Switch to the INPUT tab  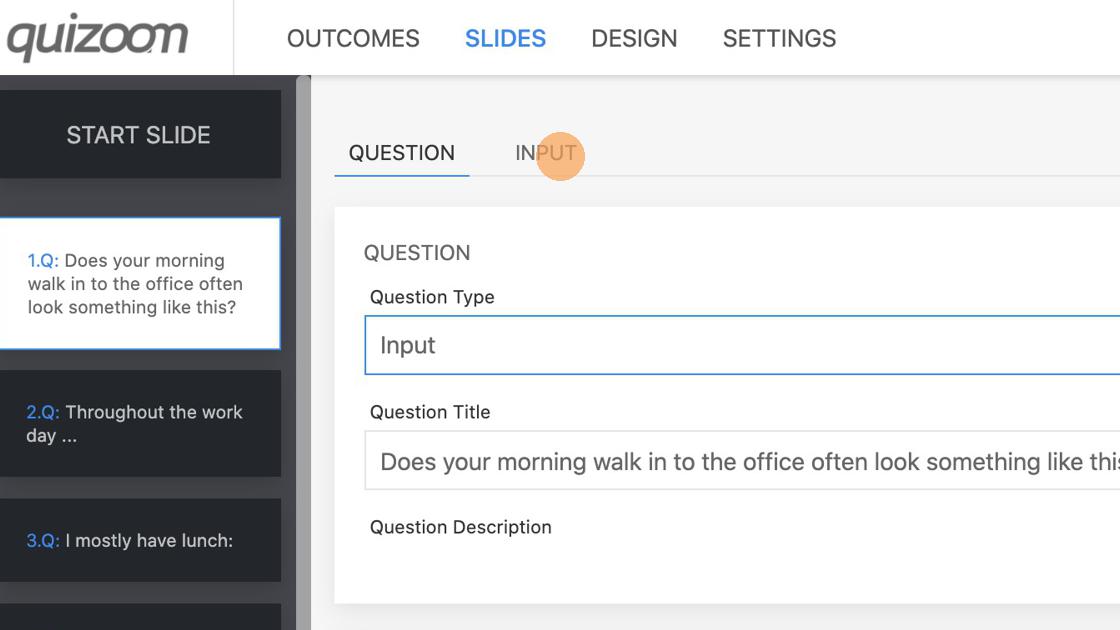pos(546,153)
